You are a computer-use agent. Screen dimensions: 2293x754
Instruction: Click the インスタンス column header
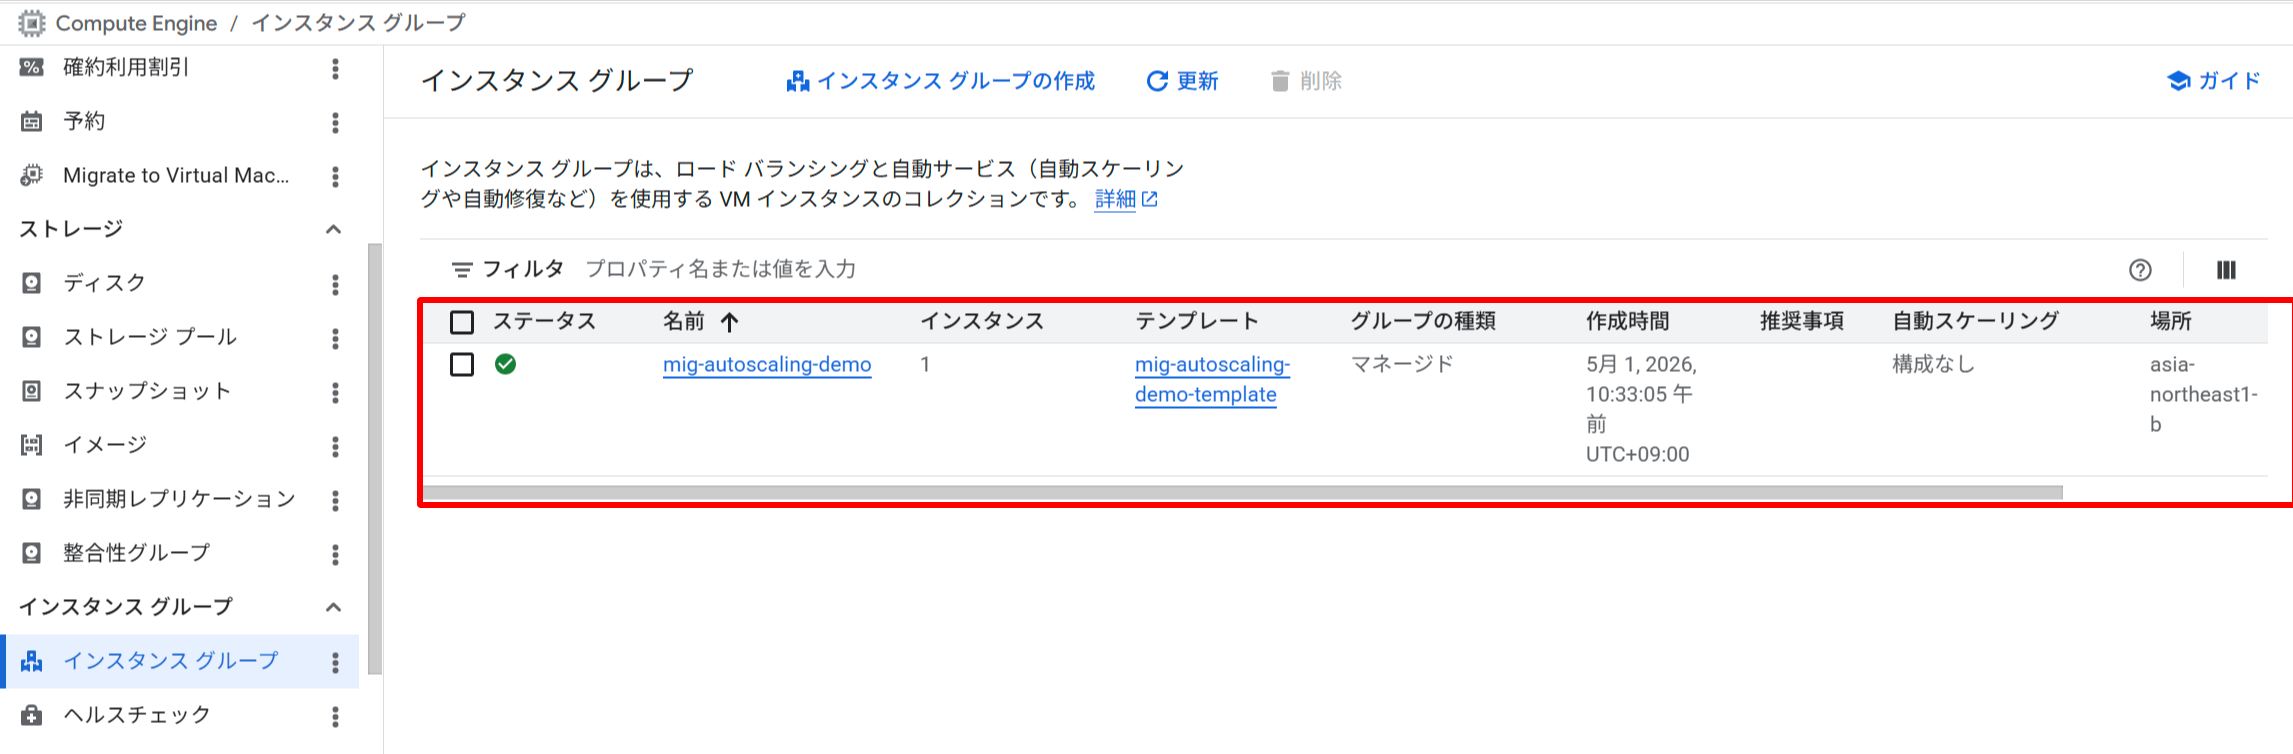[982, 321]
